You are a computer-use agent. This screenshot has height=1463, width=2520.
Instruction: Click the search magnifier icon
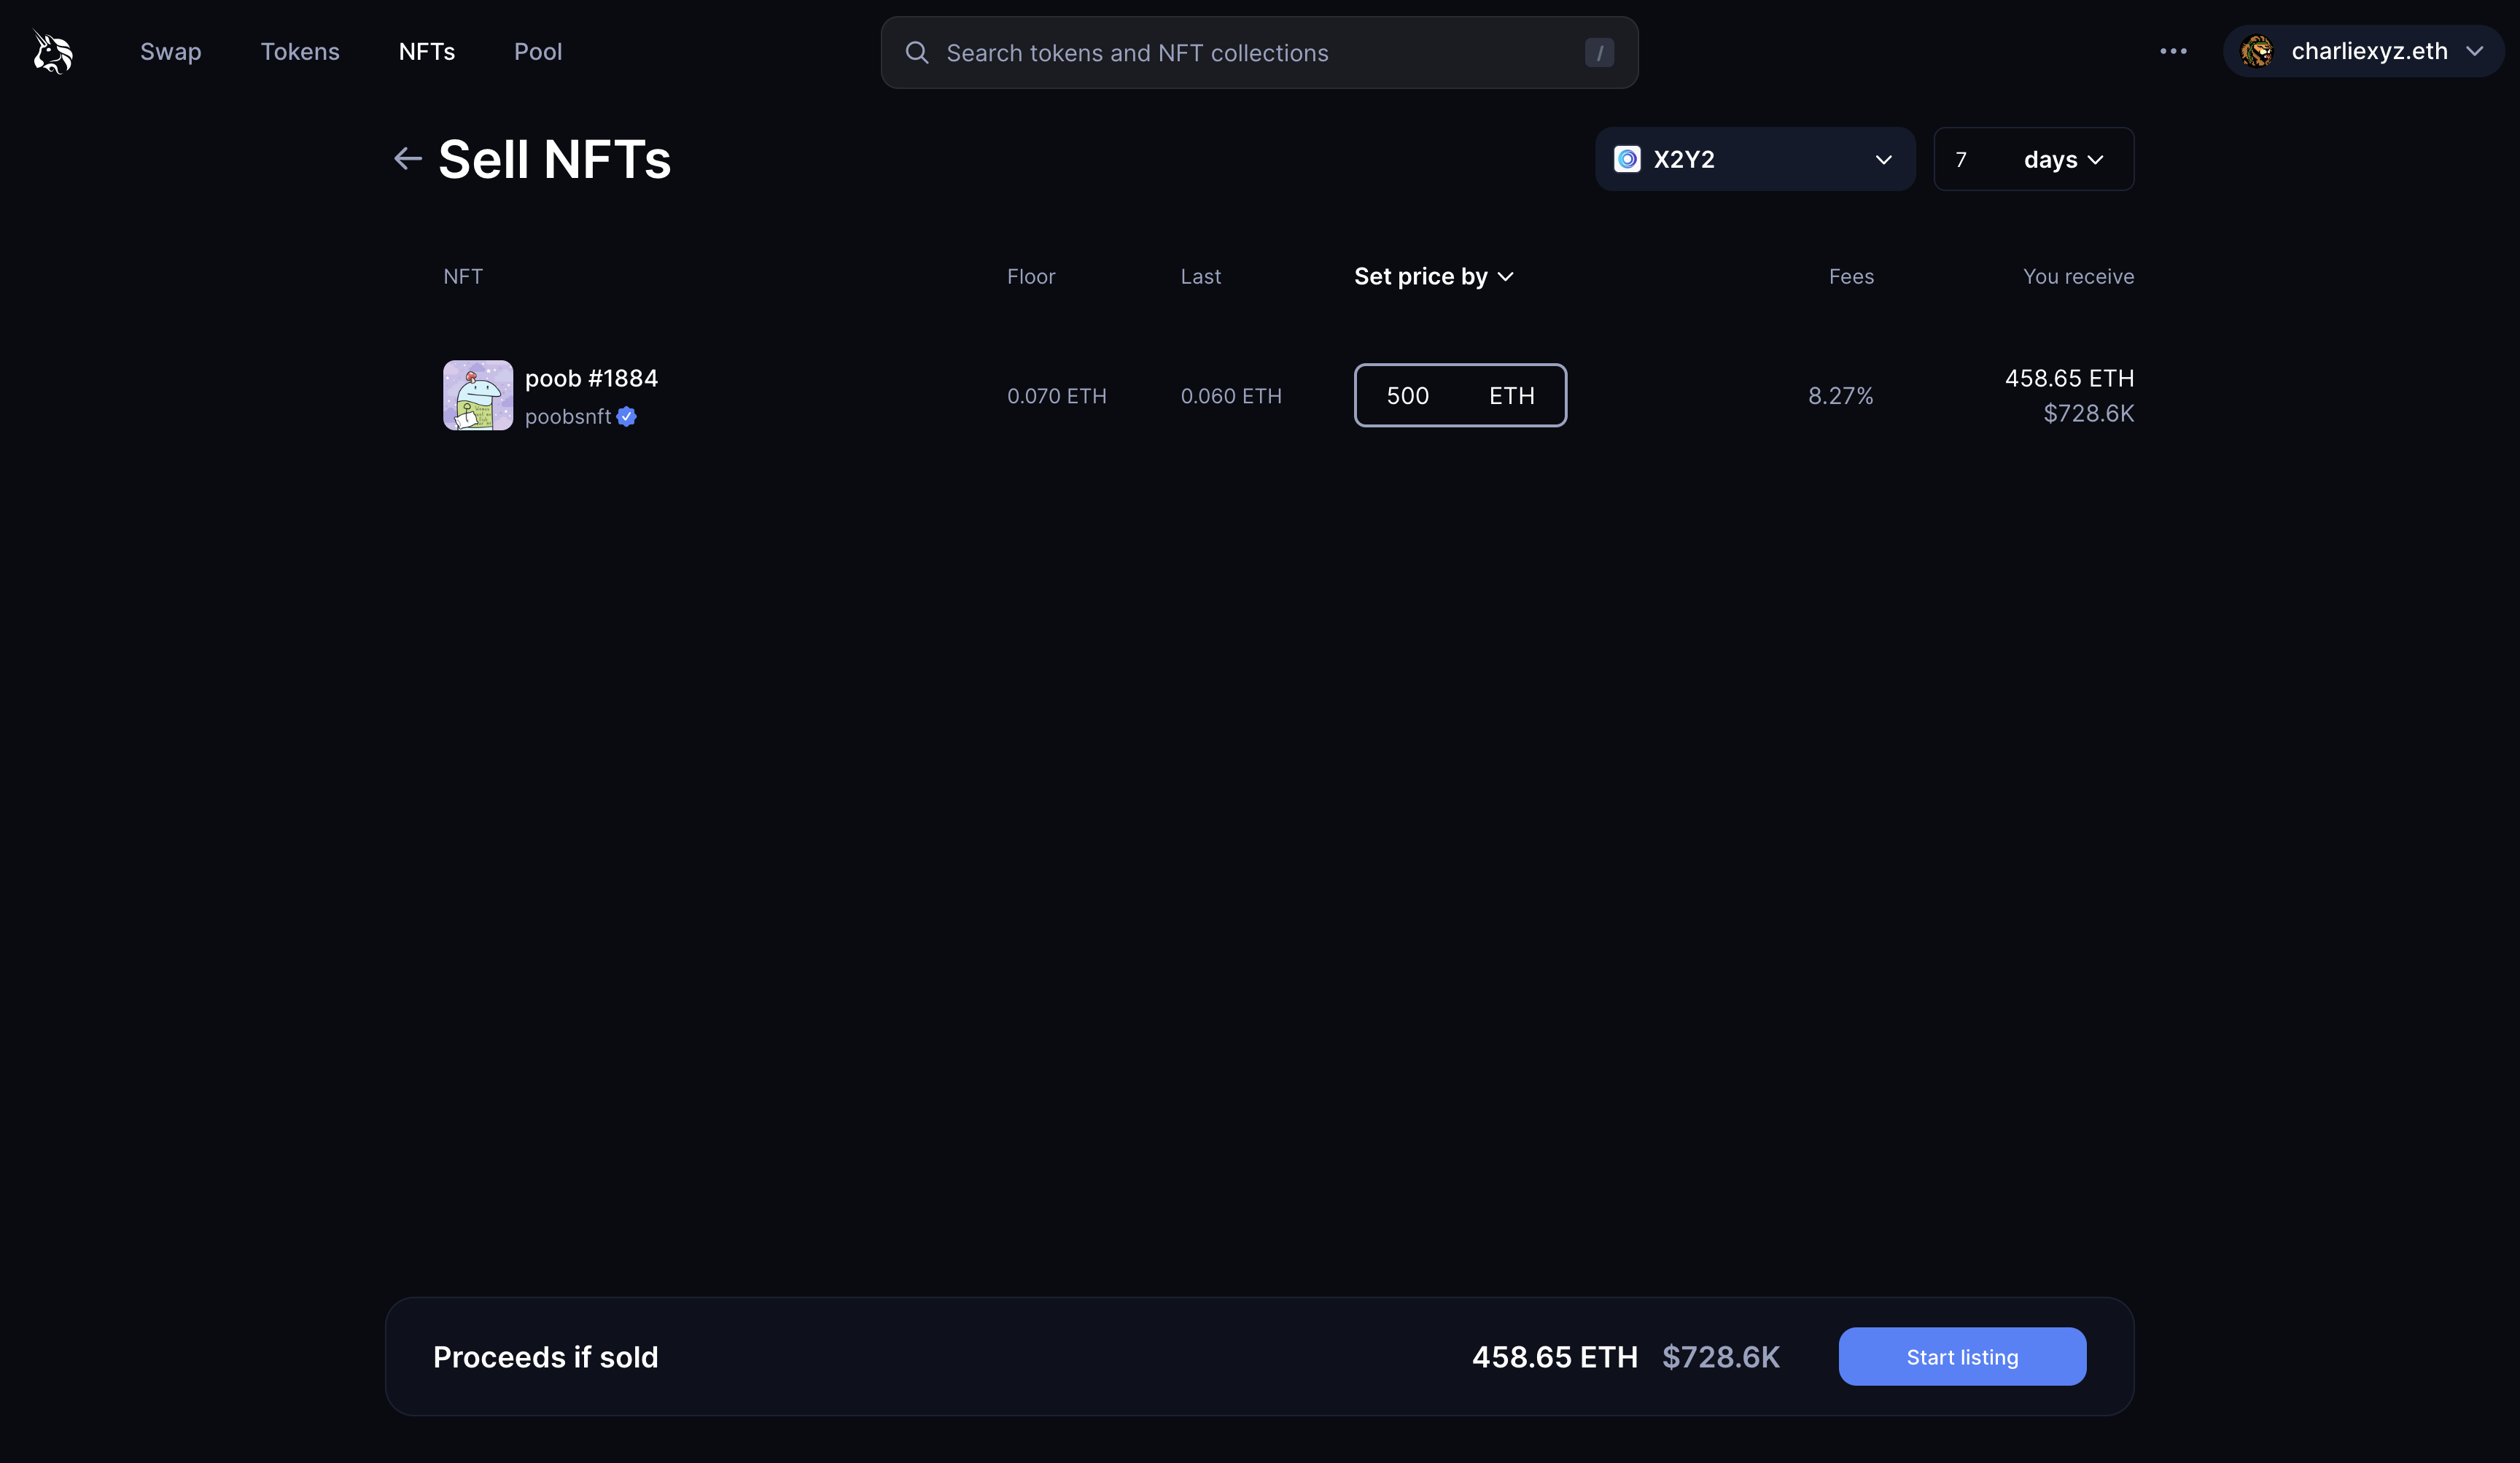point(916,53)
